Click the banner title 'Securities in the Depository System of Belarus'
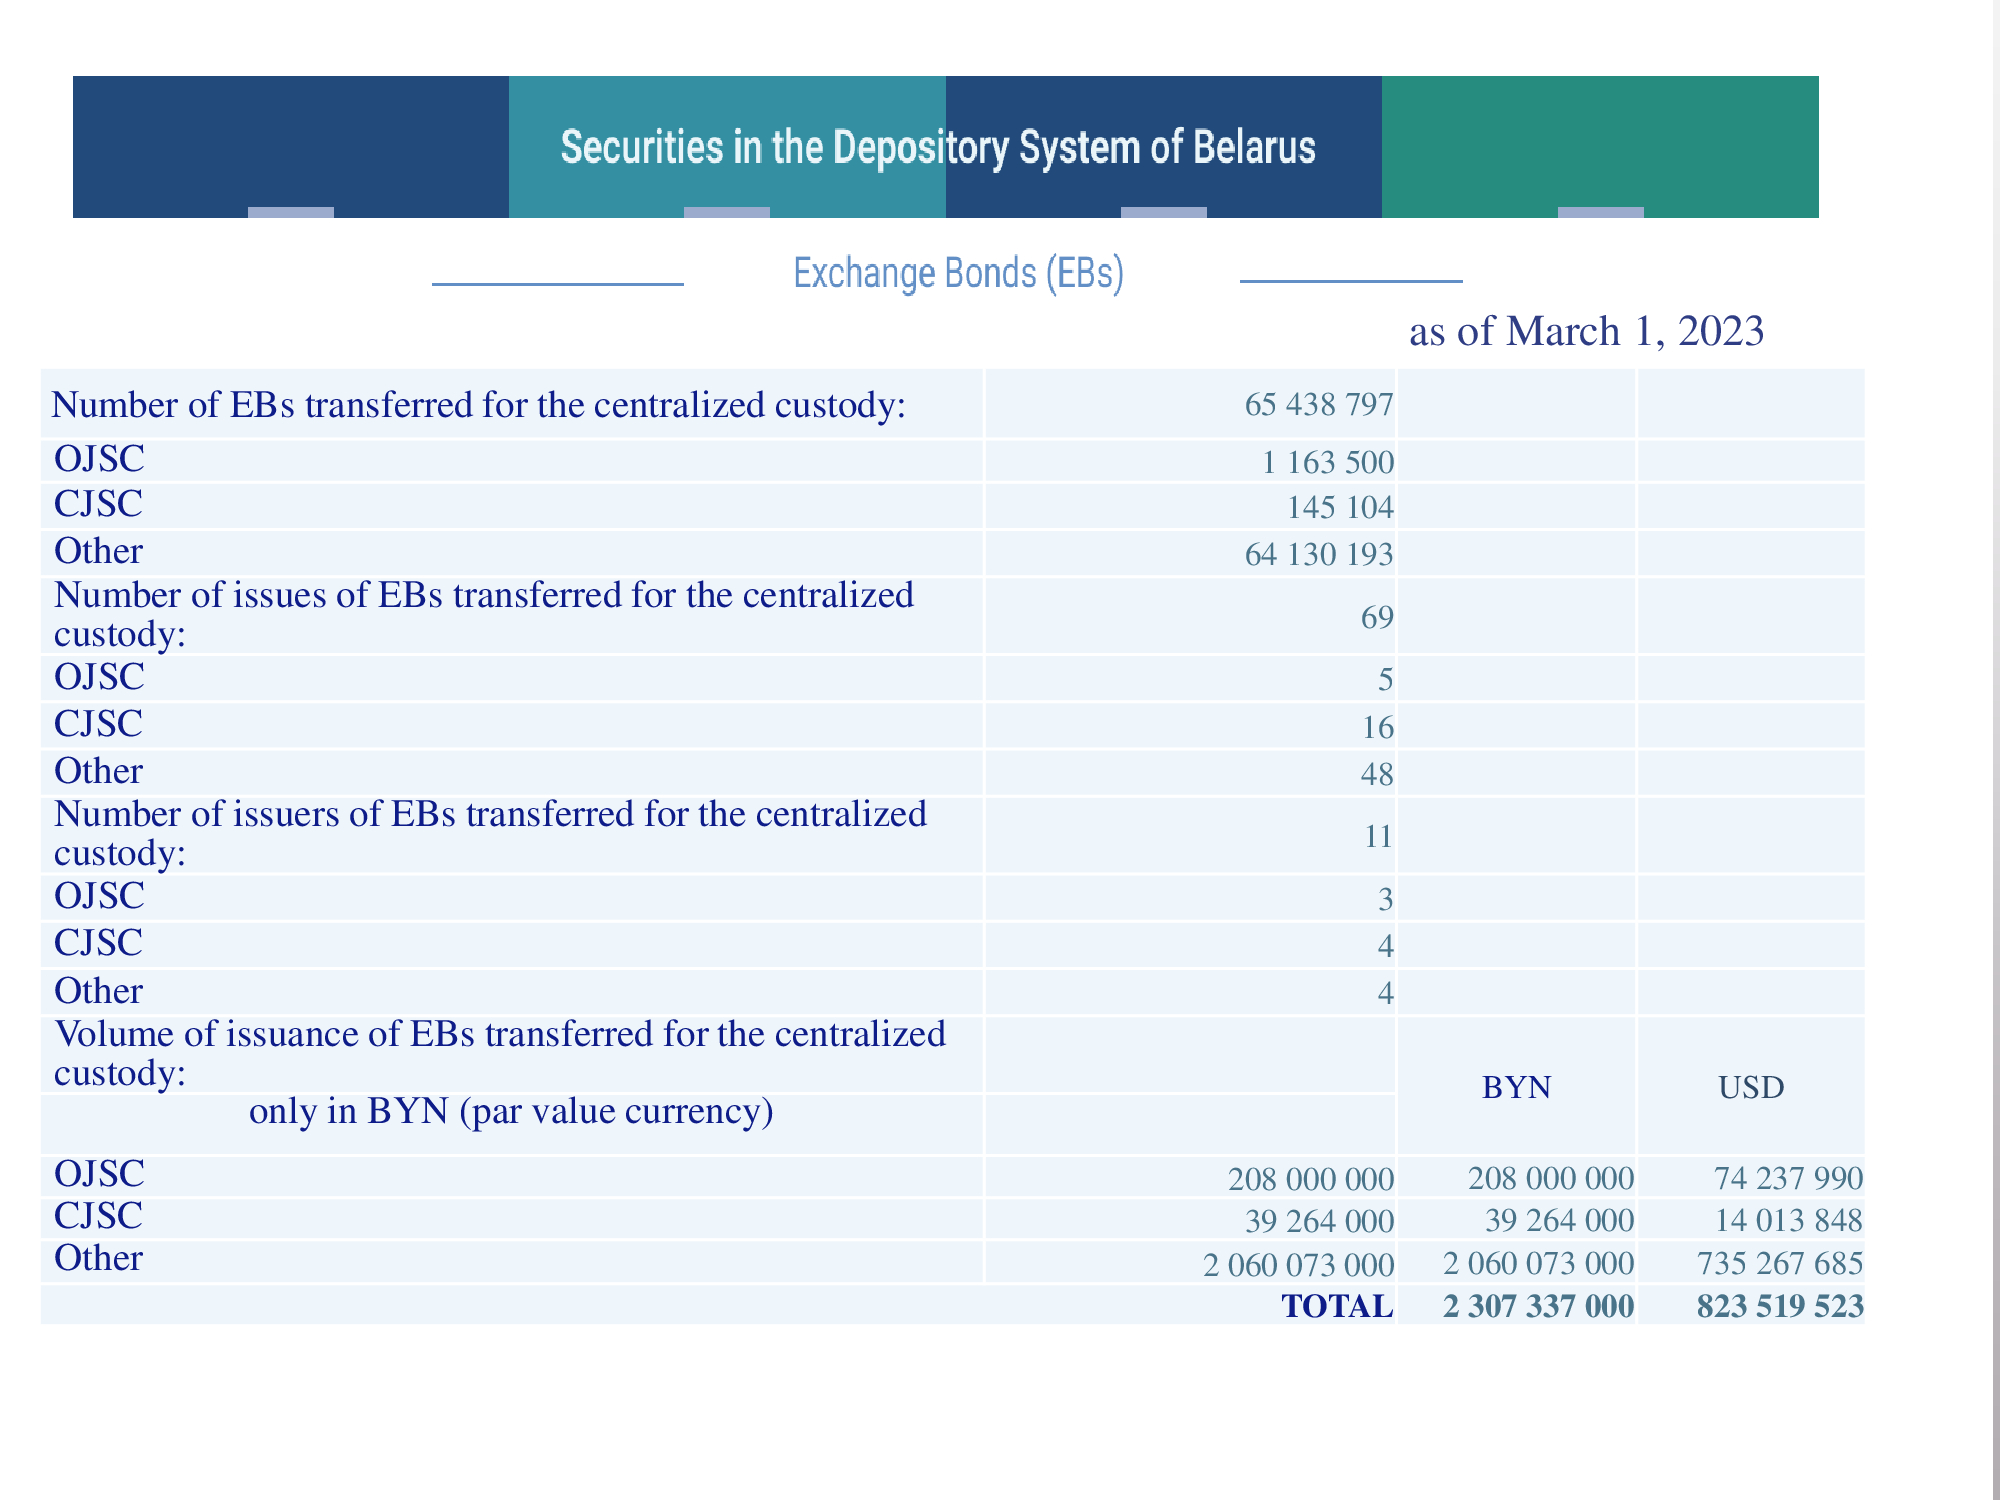 click(x=938, y=147)
